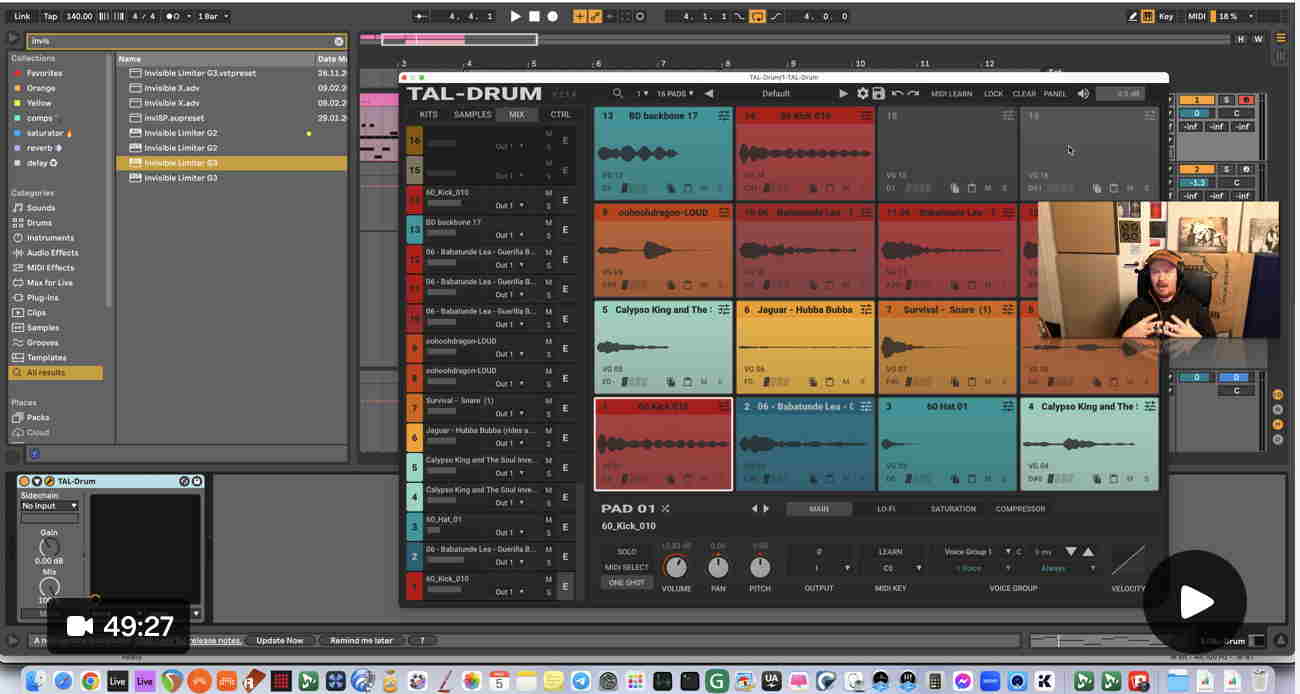Toggle ONE SHOT for PAD 01

(x=627, y=583)
